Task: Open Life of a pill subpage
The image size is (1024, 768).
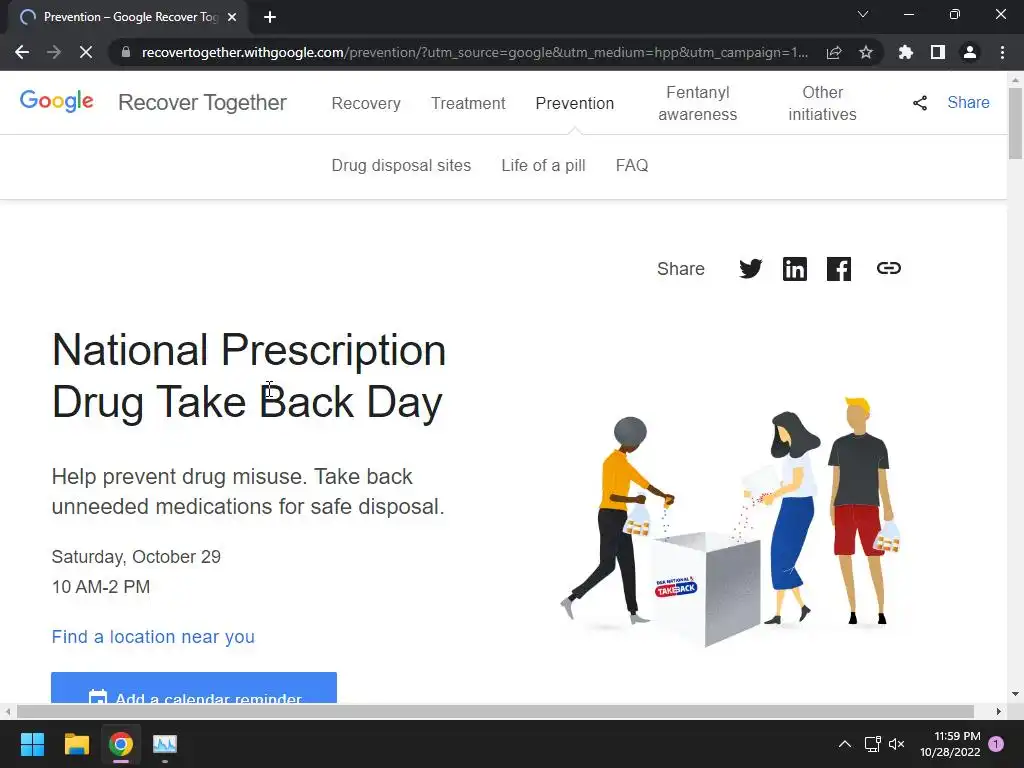Action: [x=543, y=165]
